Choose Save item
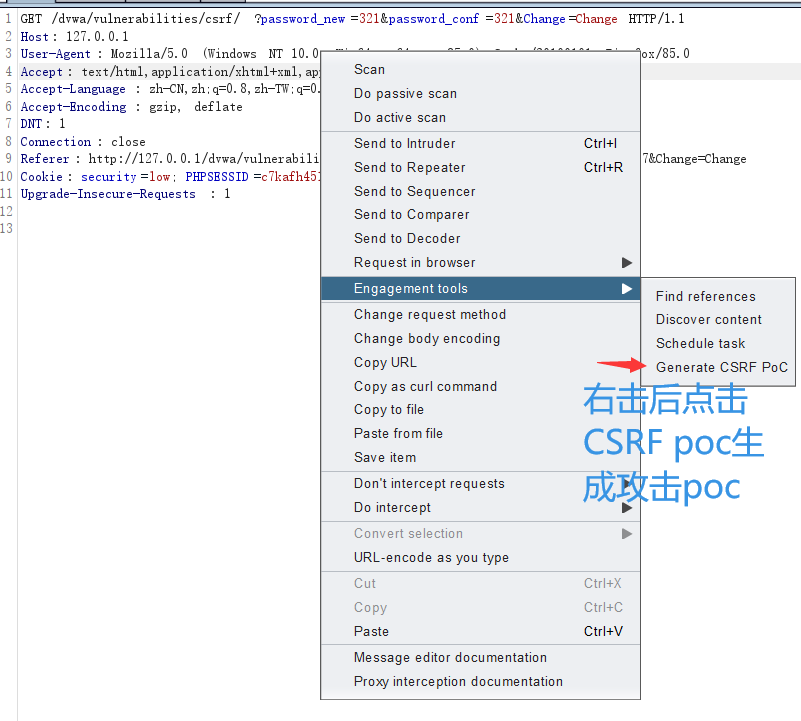This screenshot has height=721, width=801. click(480, 457)
